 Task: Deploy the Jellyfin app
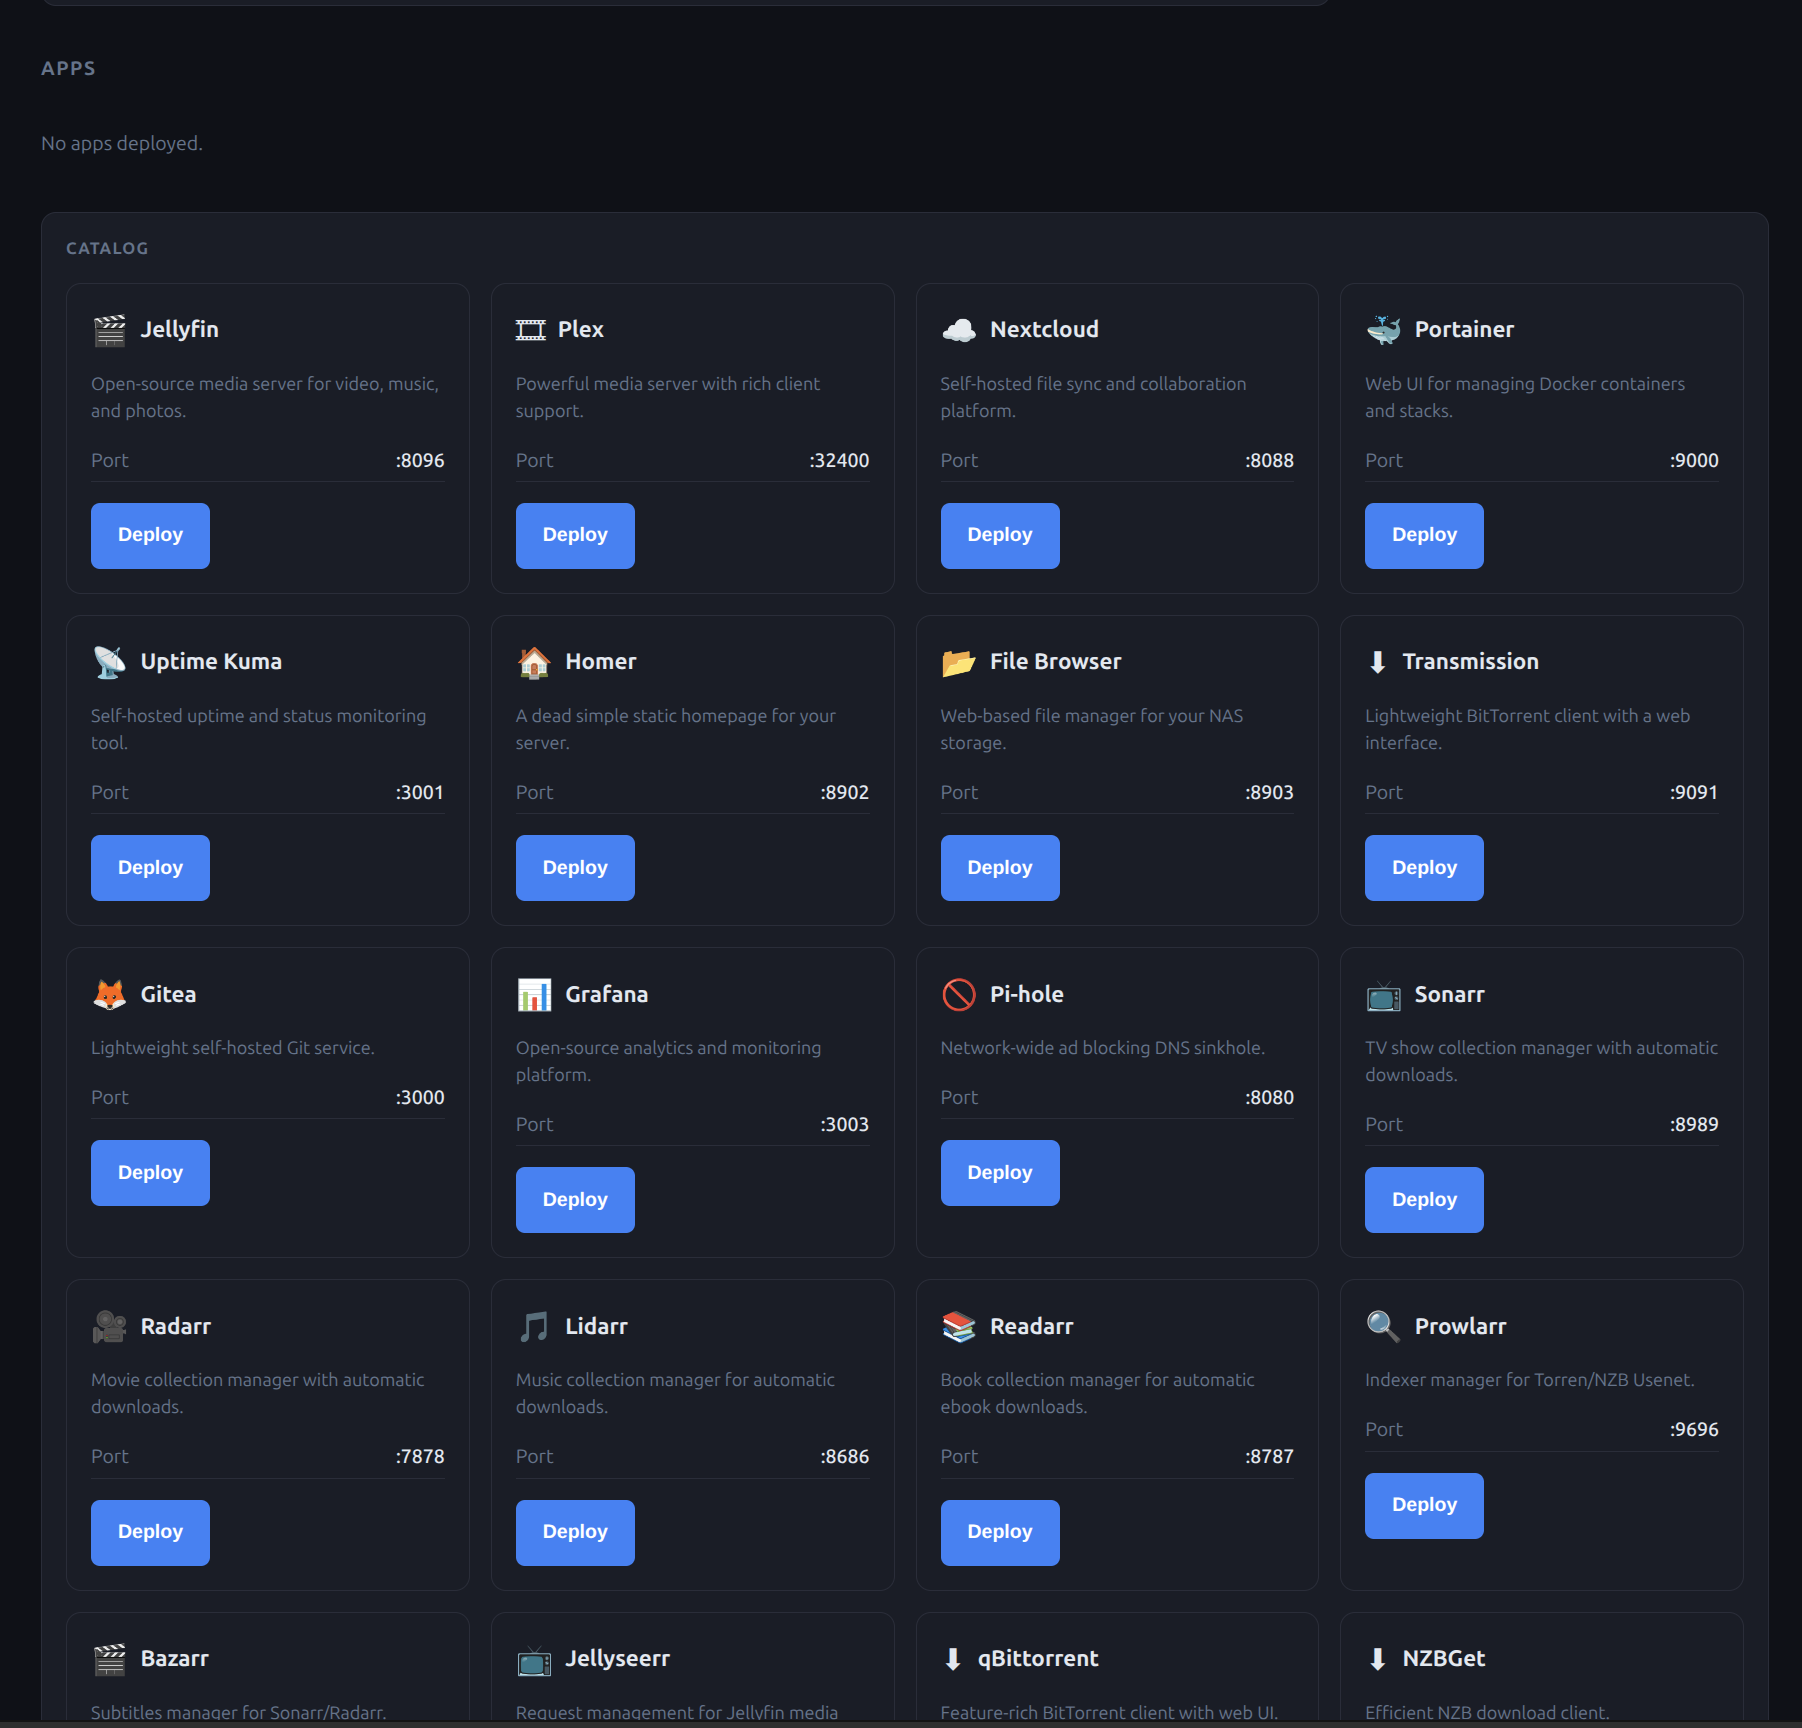(x=150, y=535)
